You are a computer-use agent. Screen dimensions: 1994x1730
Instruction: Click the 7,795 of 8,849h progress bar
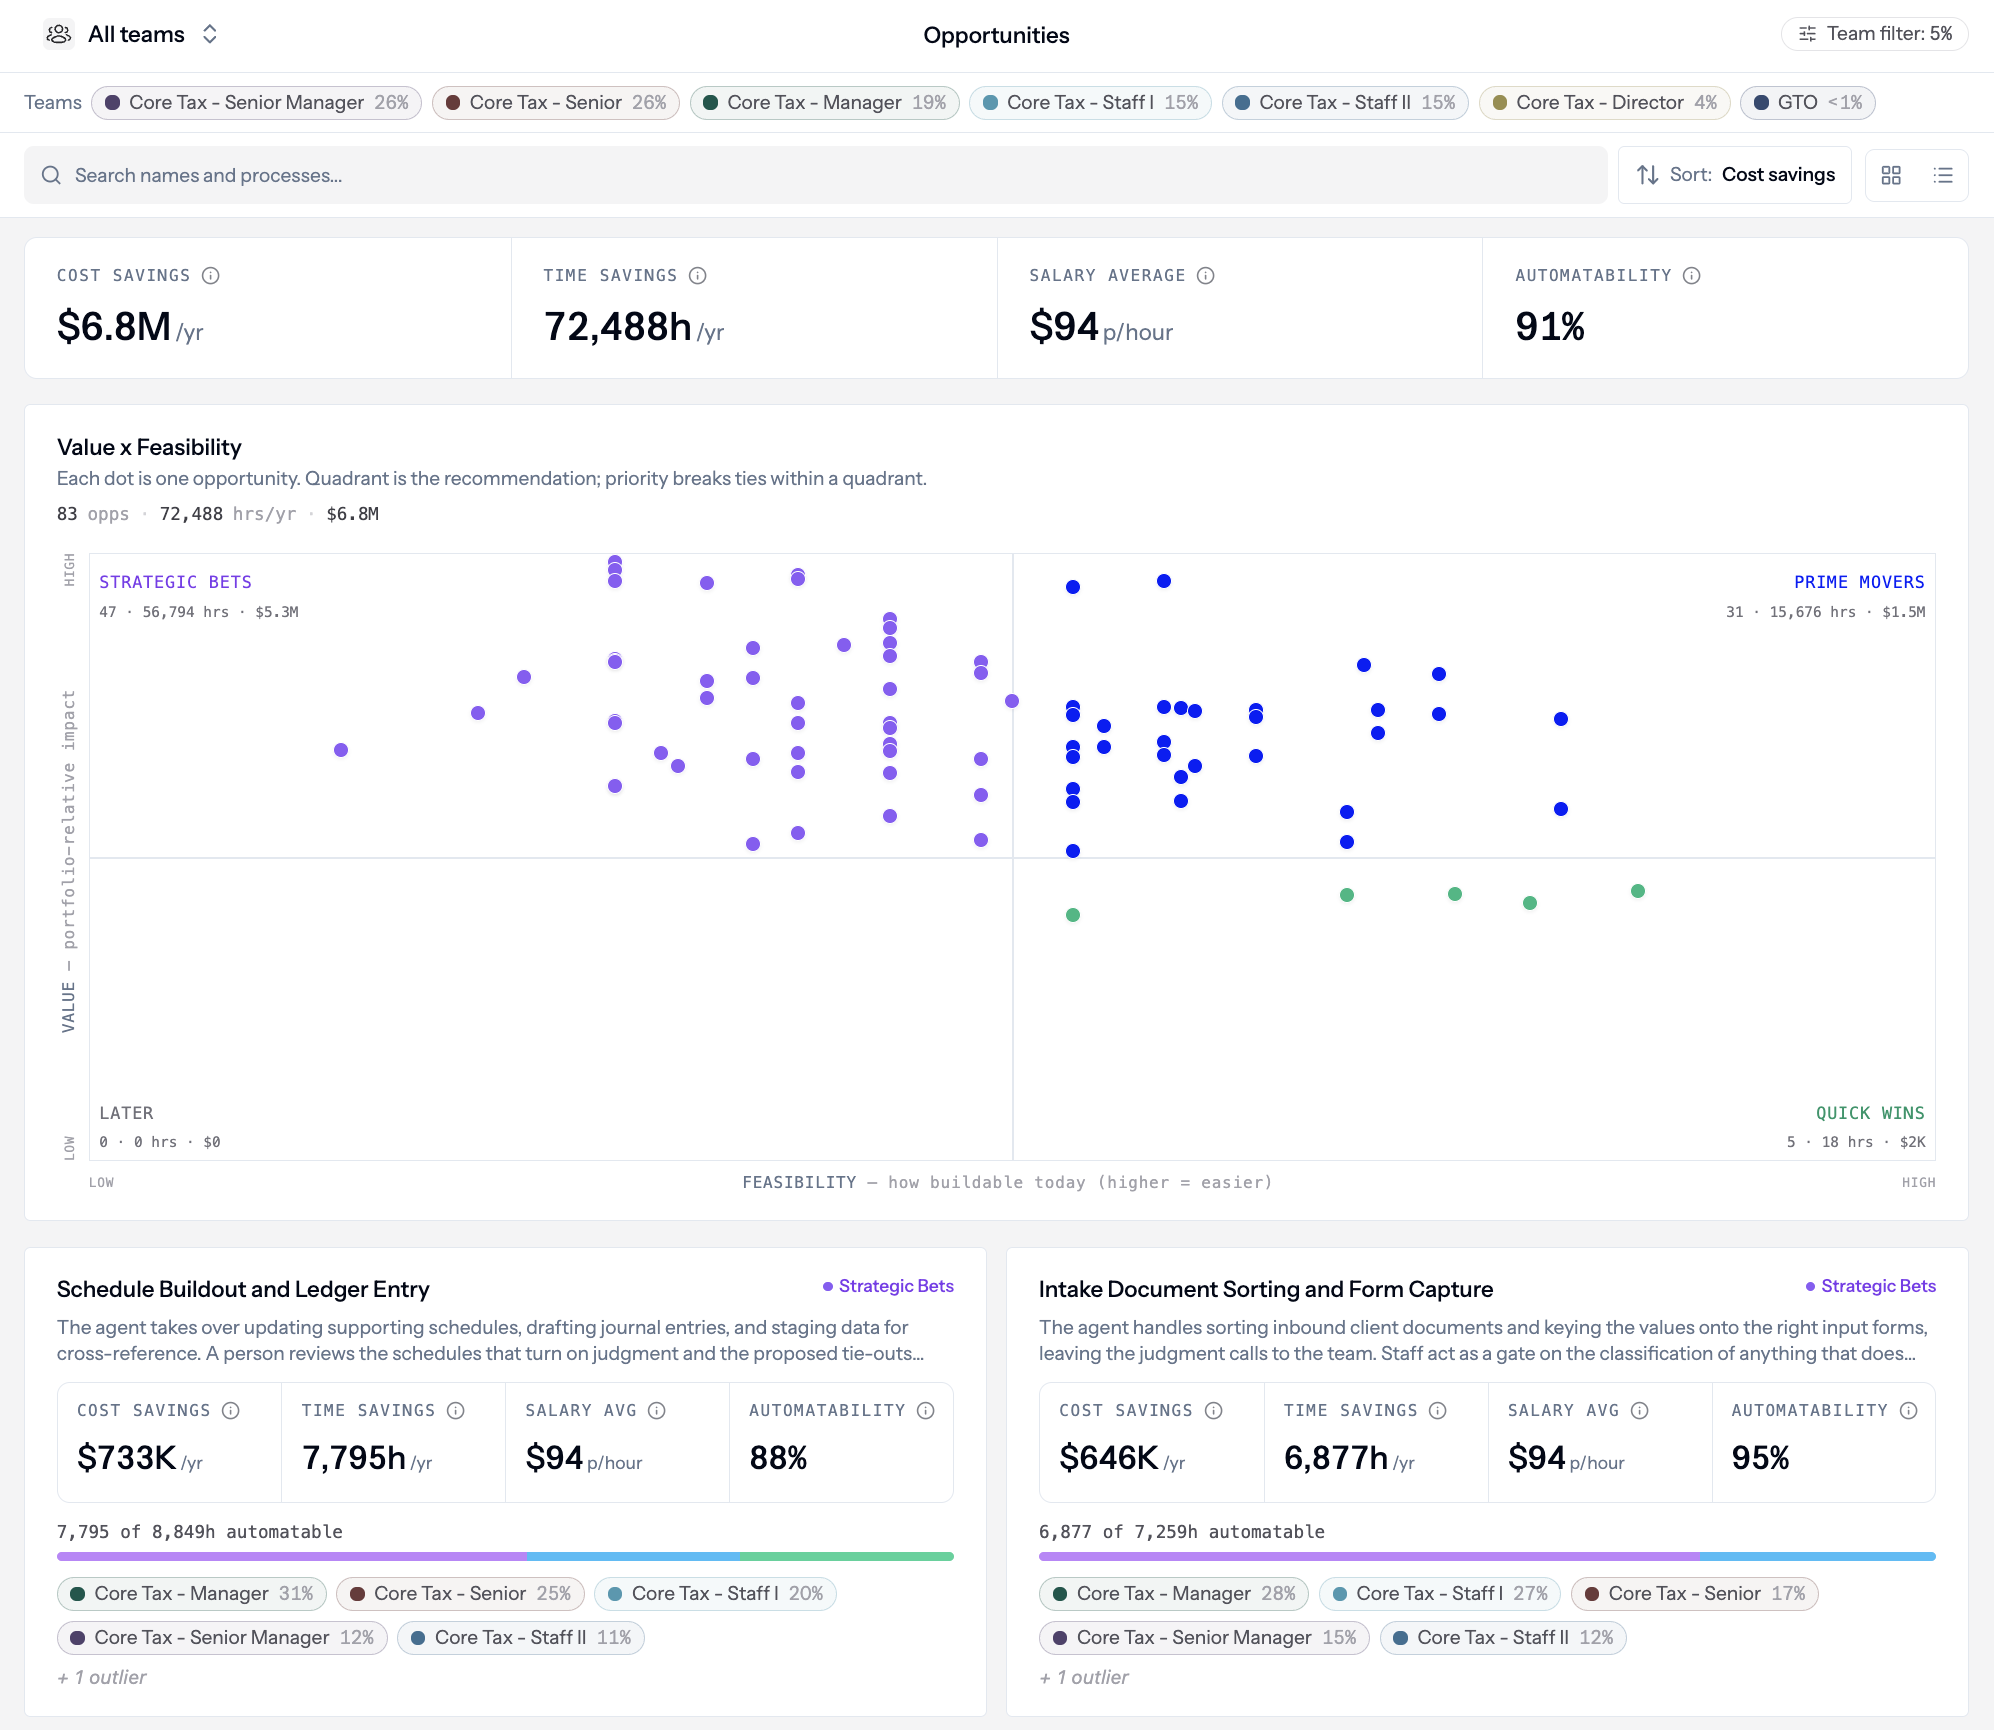[x=505, y=1556]
